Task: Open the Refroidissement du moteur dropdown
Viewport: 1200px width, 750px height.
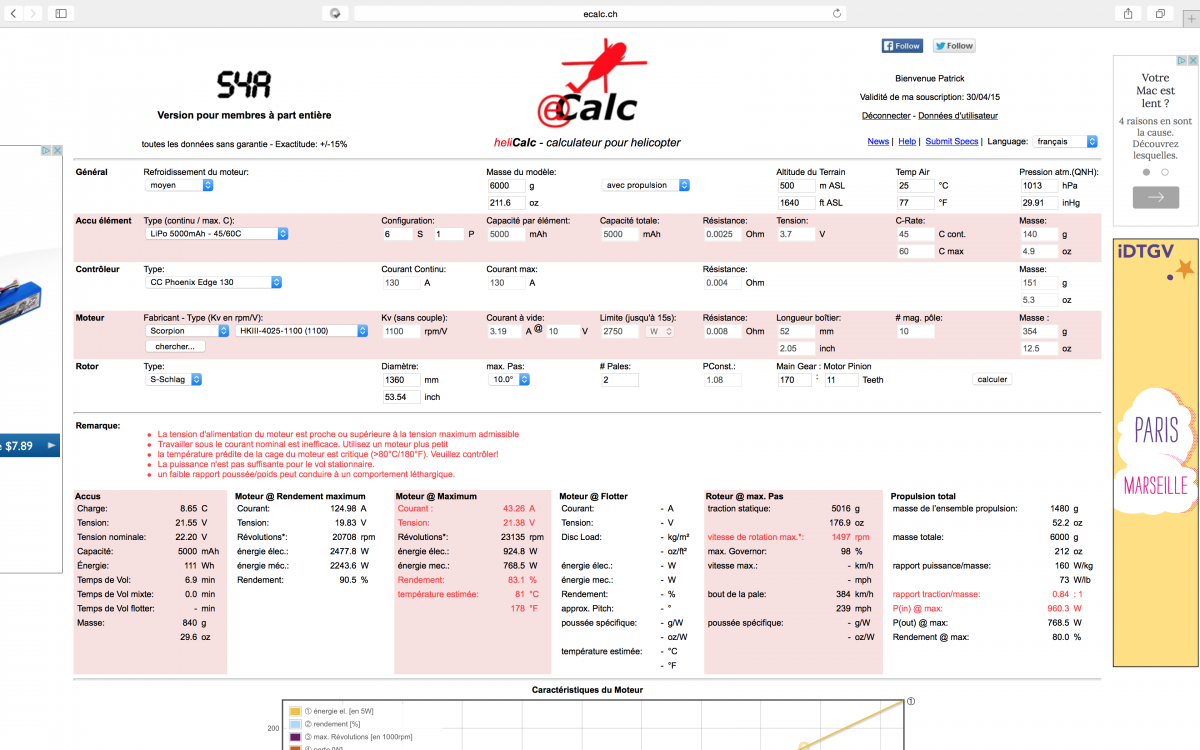Action: click(179, 185)
